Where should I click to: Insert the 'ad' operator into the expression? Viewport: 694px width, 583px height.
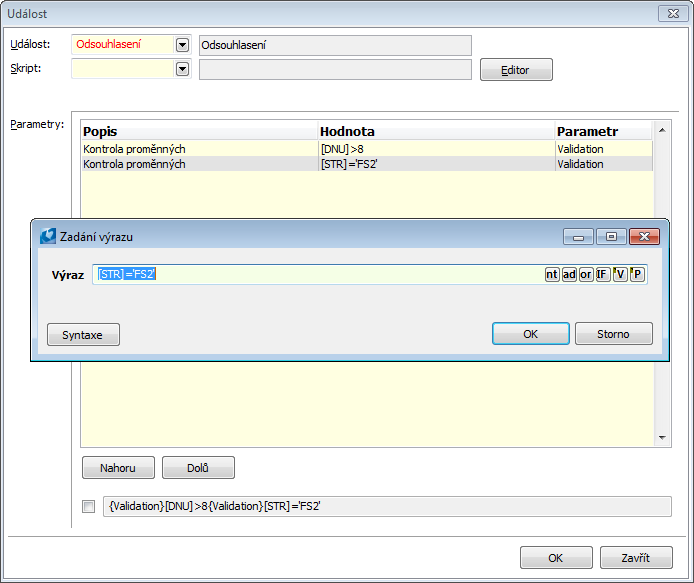[569, 274]
